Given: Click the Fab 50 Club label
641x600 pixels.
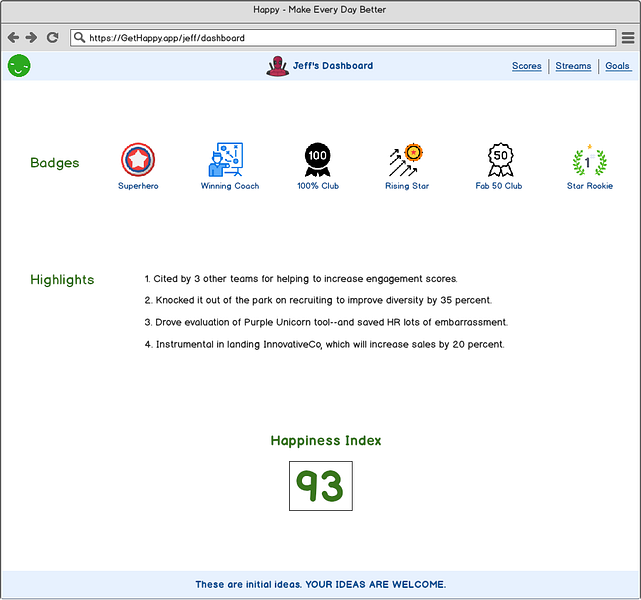Looking at the screenshot, I should click(x=499, y=186).
